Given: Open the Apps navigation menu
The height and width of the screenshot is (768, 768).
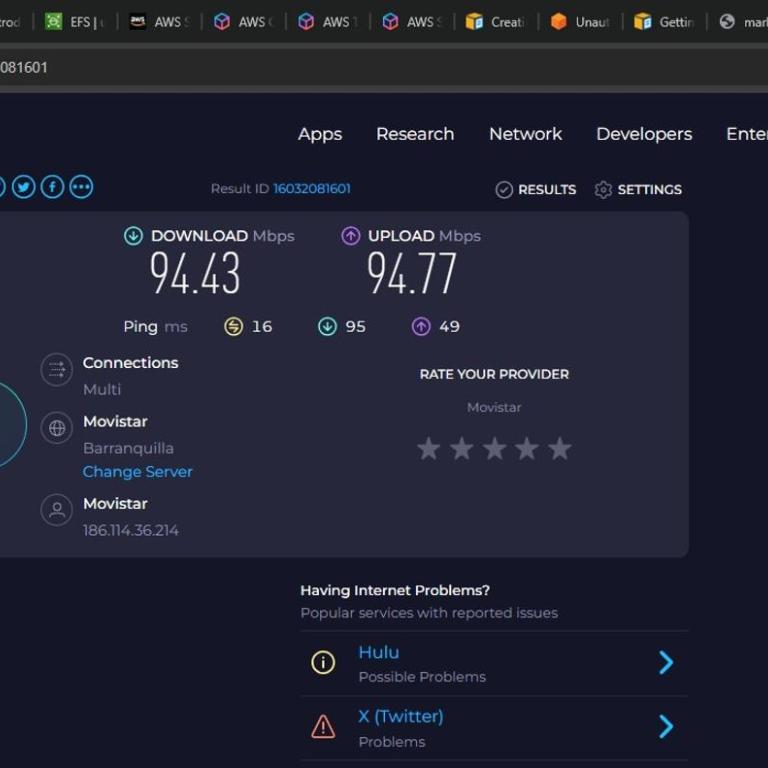Looking at the screenshot, I should pos(320,134).
